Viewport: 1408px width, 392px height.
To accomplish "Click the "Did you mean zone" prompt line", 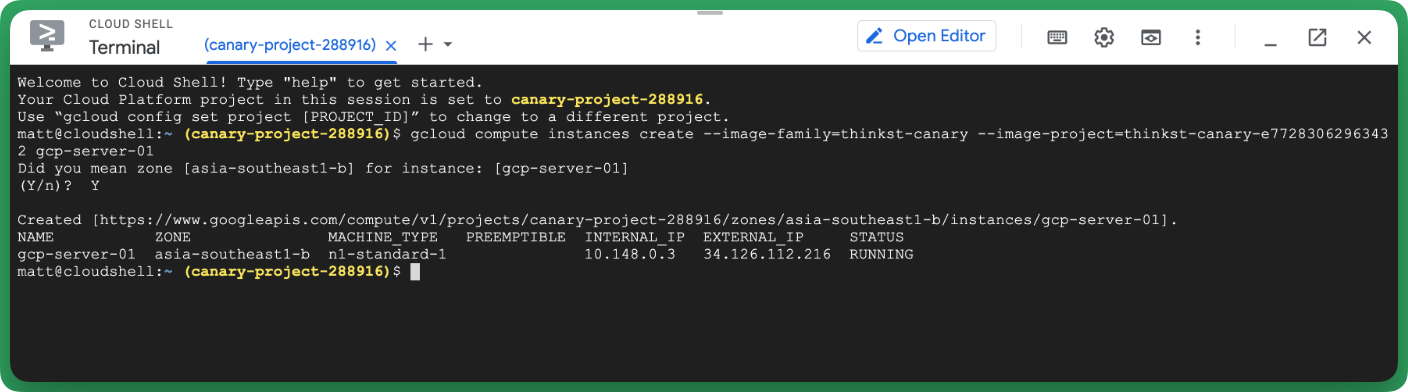I will click(x=322, y=168).
